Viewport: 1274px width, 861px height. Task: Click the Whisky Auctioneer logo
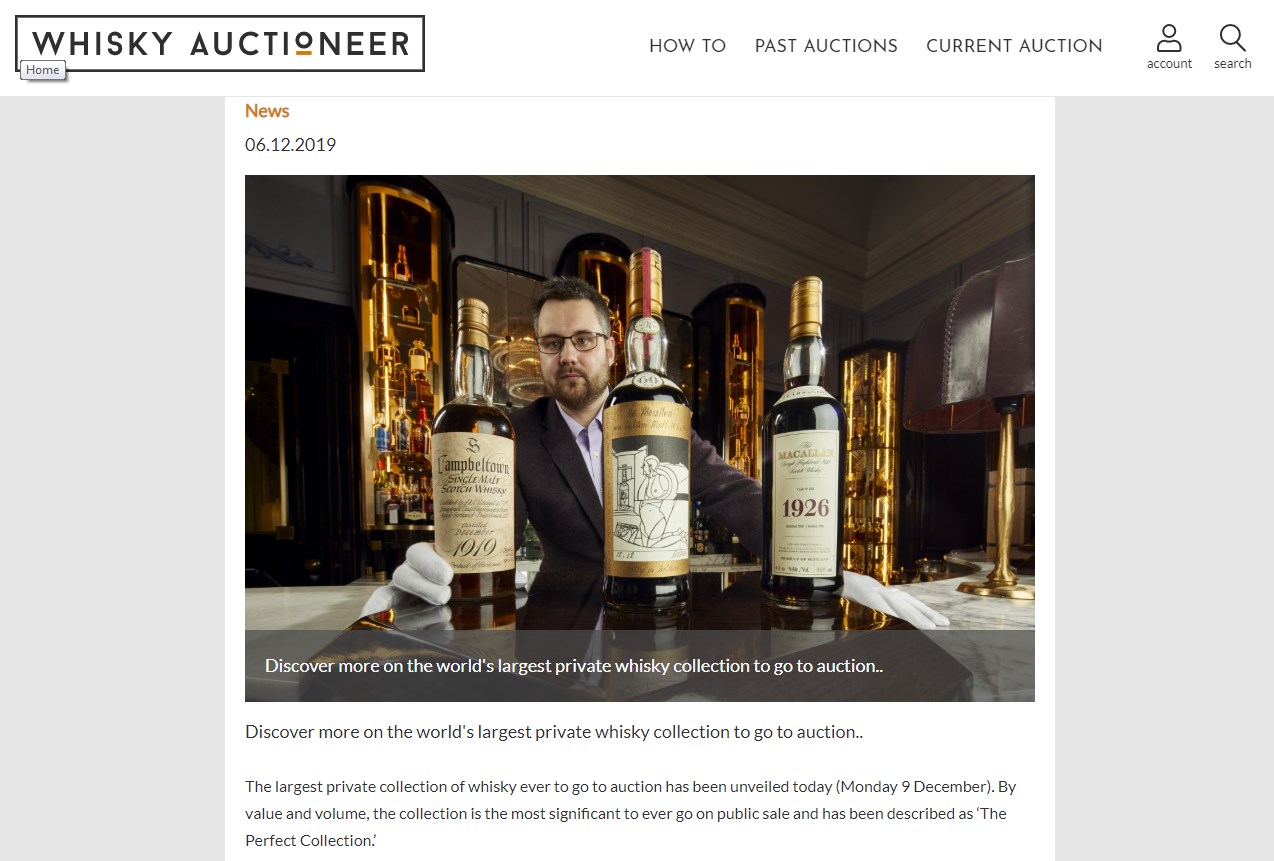click(x=220, y=43)
